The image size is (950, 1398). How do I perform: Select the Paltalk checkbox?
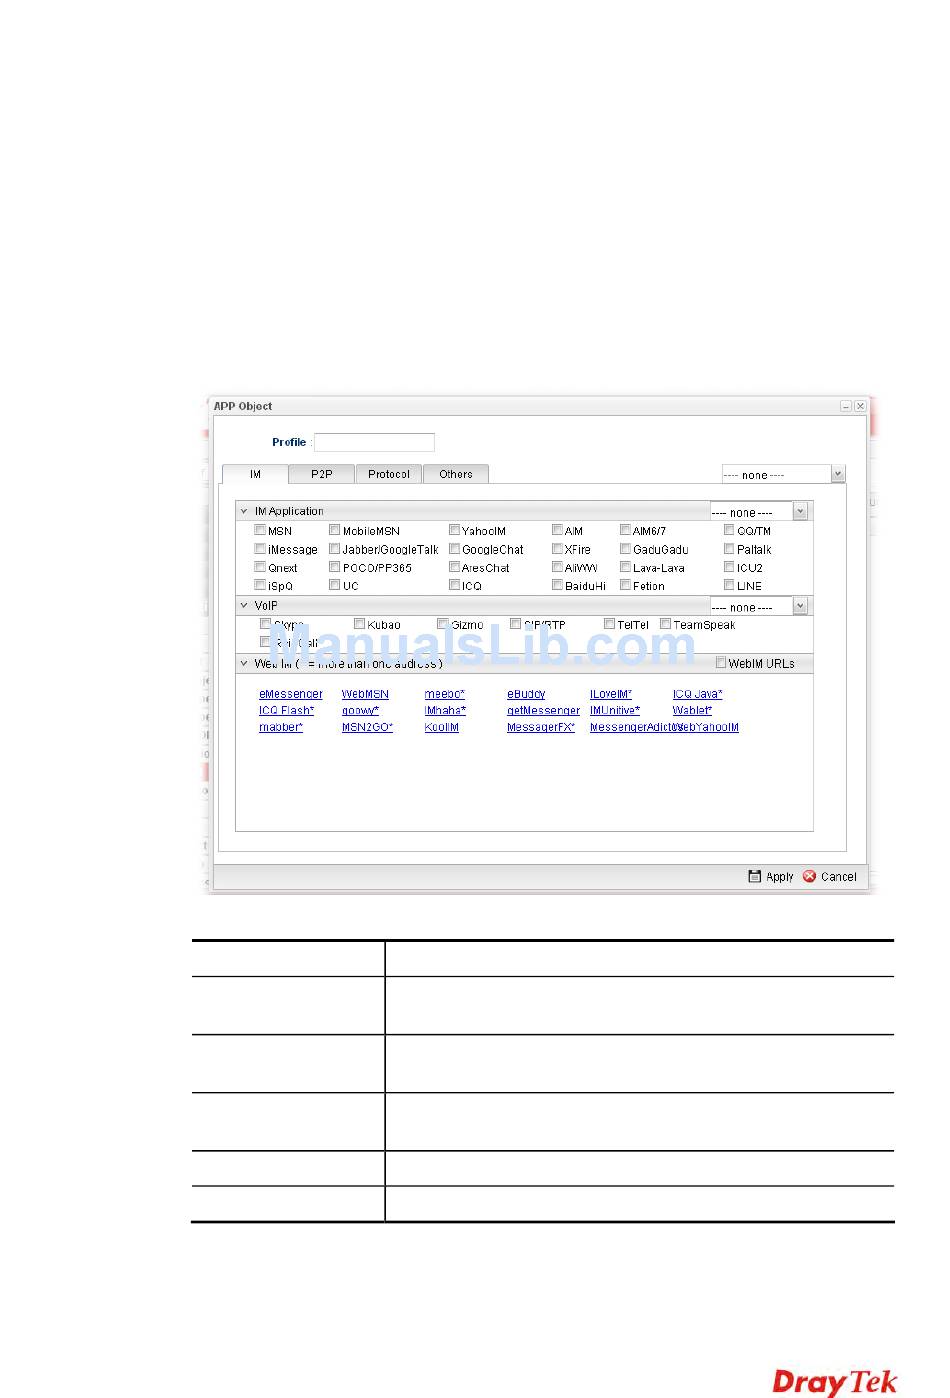[x=729, y=549]
